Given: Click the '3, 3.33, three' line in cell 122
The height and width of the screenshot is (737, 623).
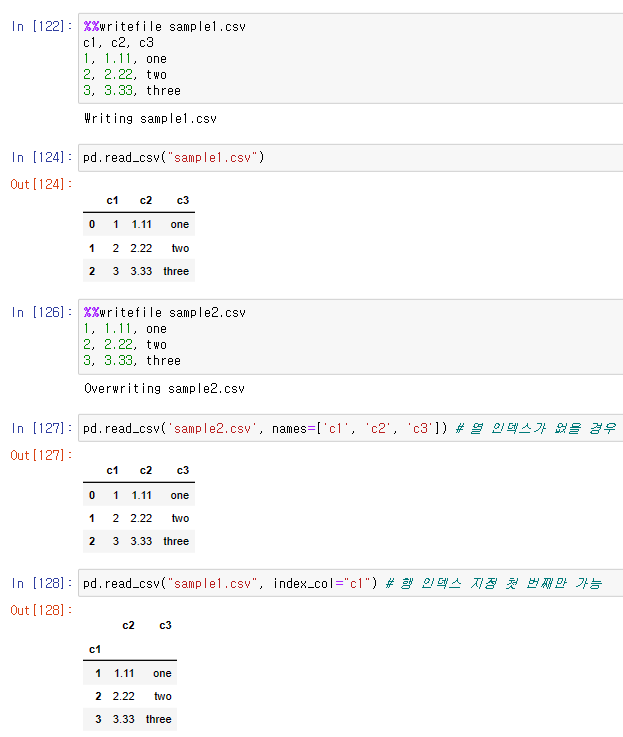Looking at the screenshot, I should 132,91.
